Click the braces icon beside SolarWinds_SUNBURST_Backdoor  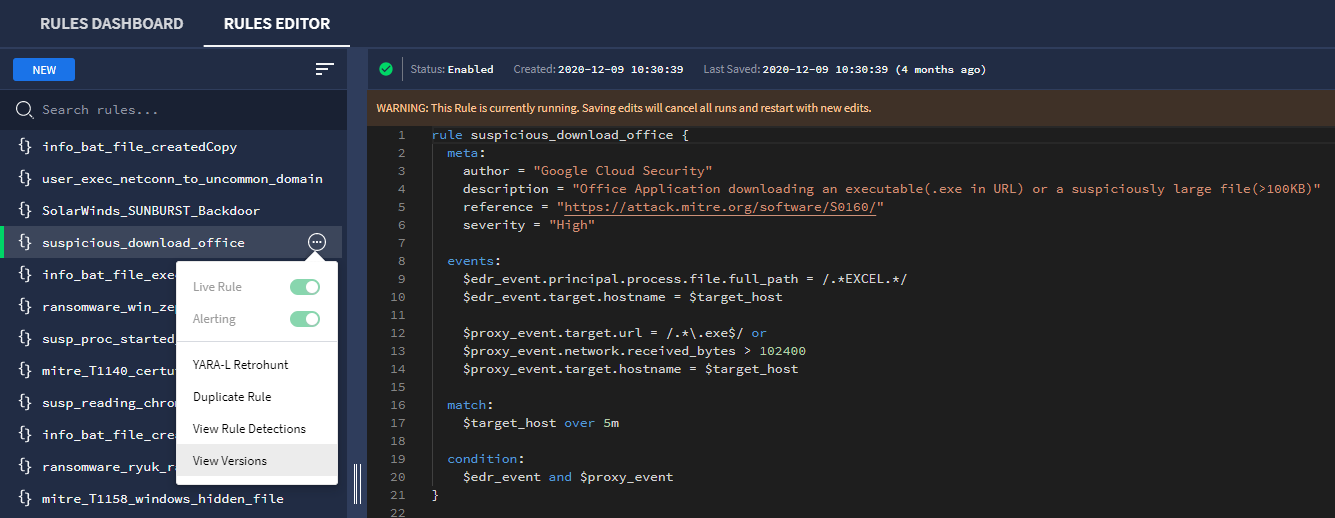click(x=25, y=211)
